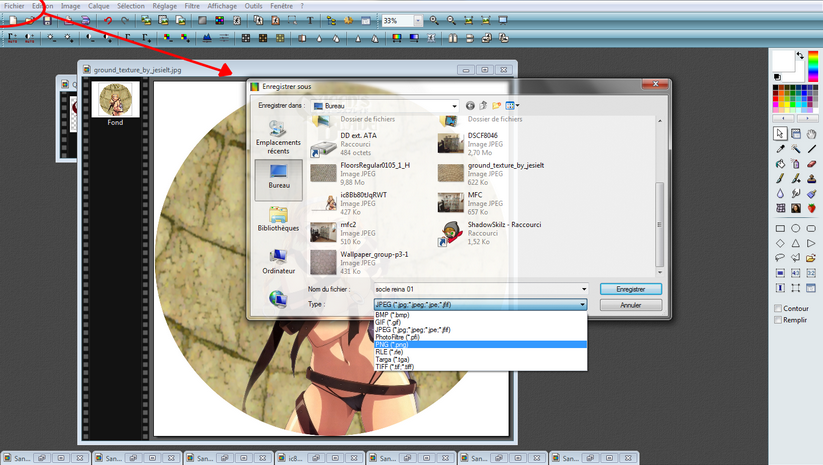Choose the upward Triangle selection shape

(796, 243)
